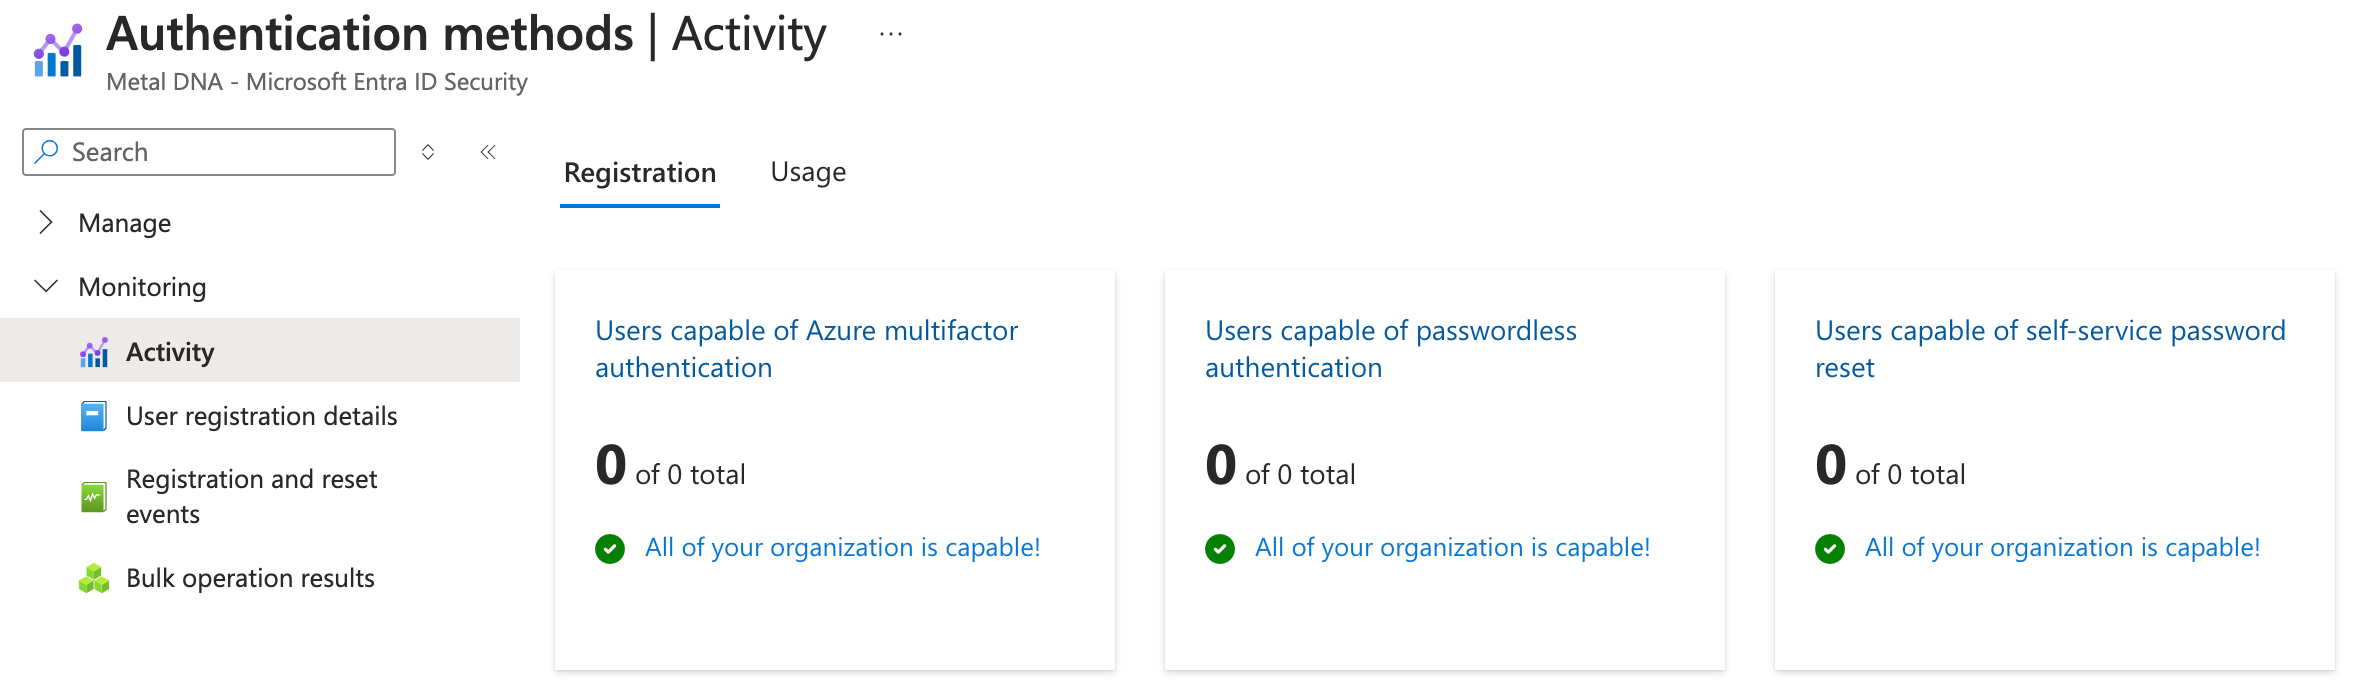
Task: Open Registration and reset events
Action: (251, 497)
